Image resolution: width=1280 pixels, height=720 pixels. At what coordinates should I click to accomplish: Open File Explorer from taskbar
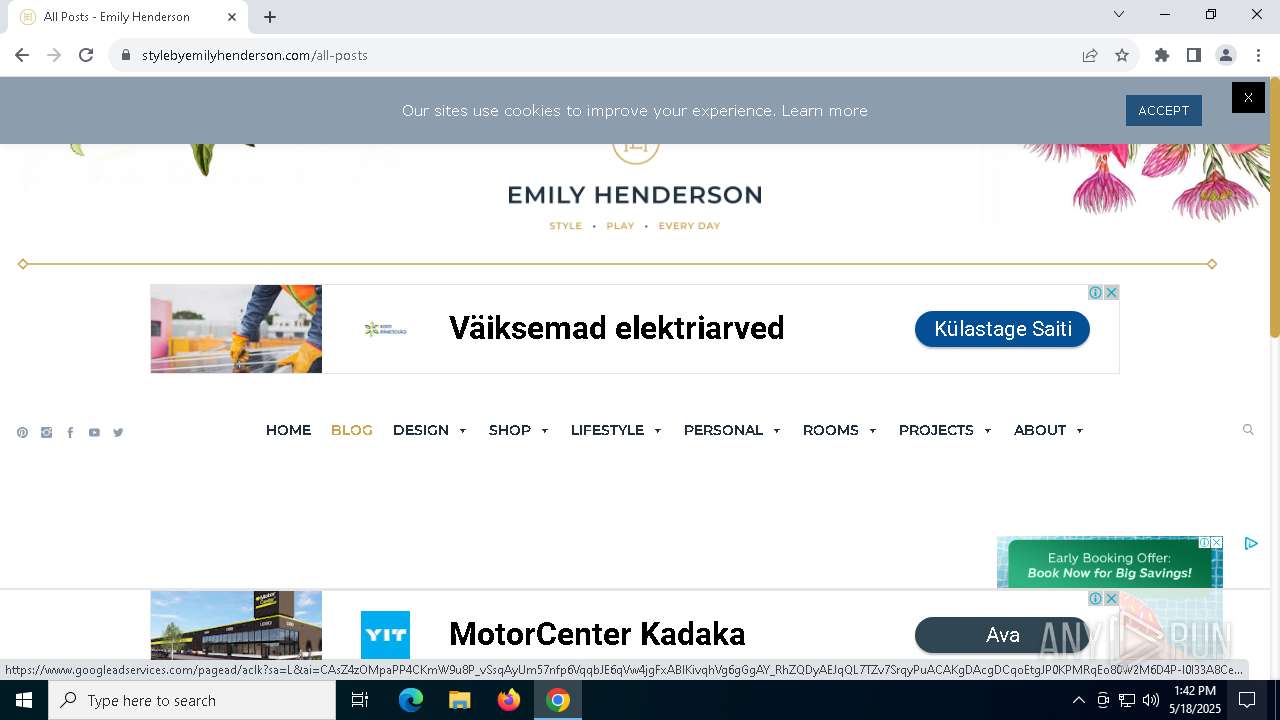click(459, 700)
